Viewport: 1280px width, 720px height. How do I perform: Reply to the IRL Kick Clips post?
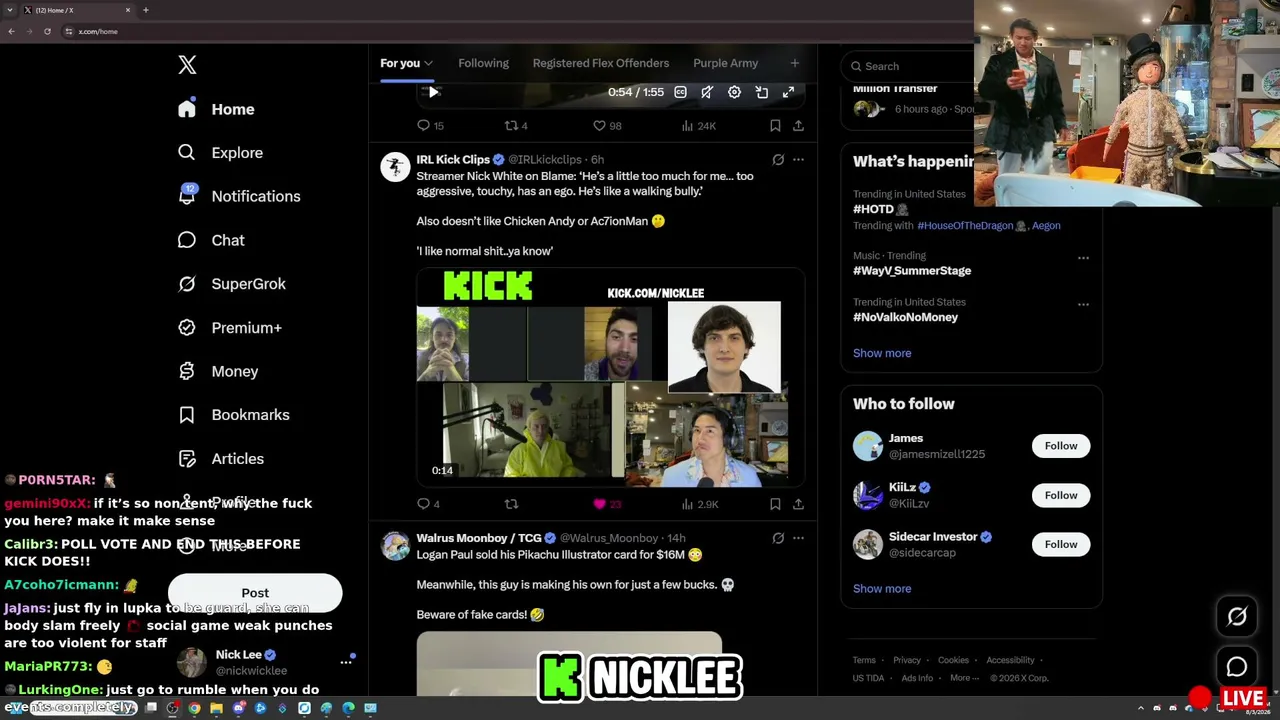pos(428,504)
